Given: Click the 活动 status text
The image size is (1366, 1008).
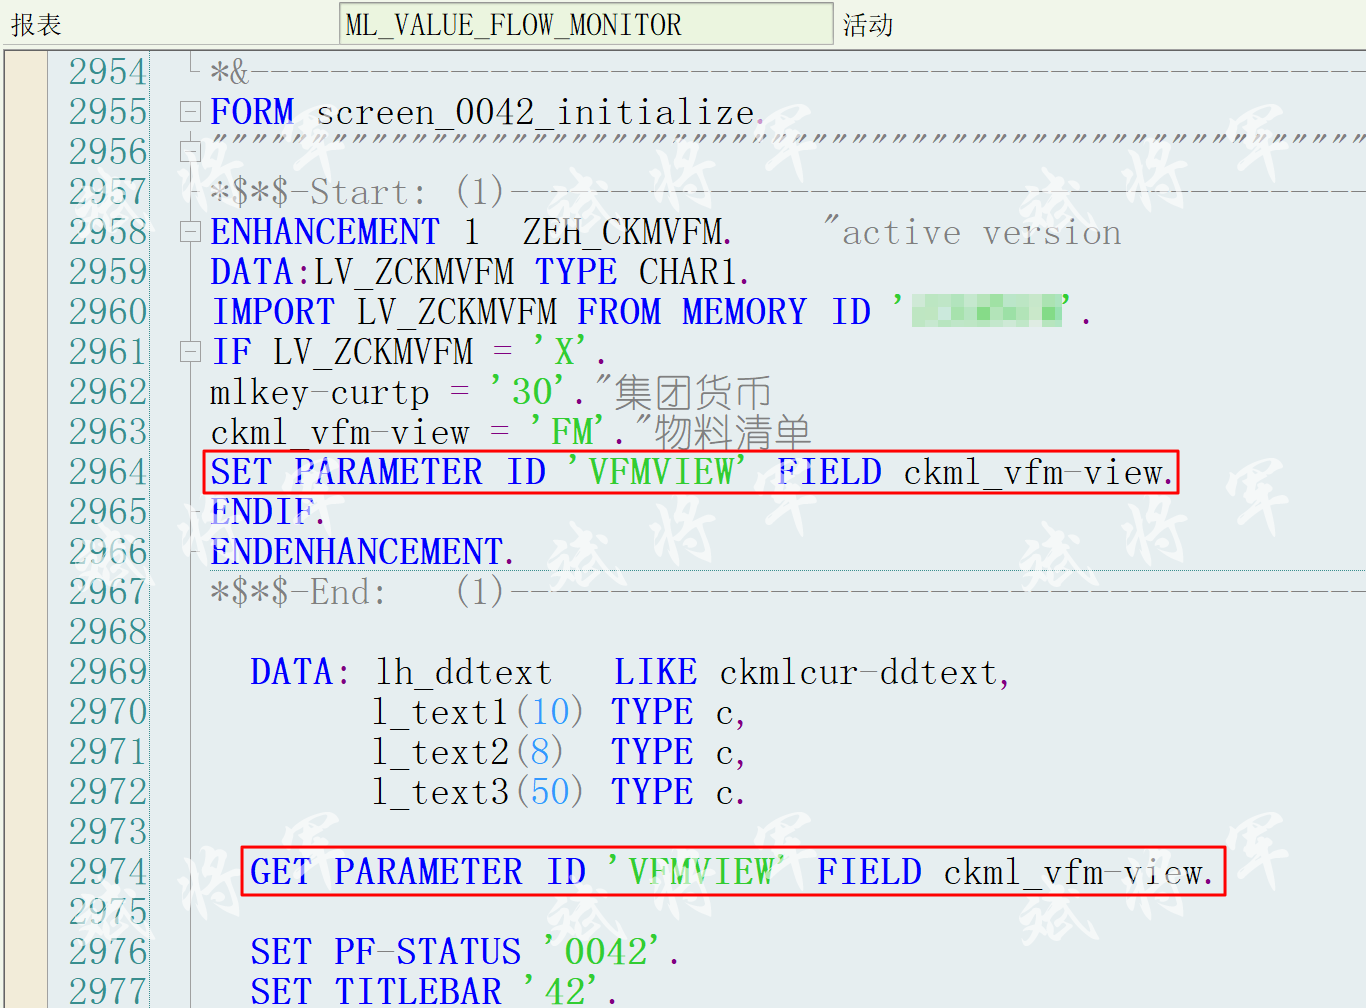Looking at the screenshot, I should click(868, 25).
